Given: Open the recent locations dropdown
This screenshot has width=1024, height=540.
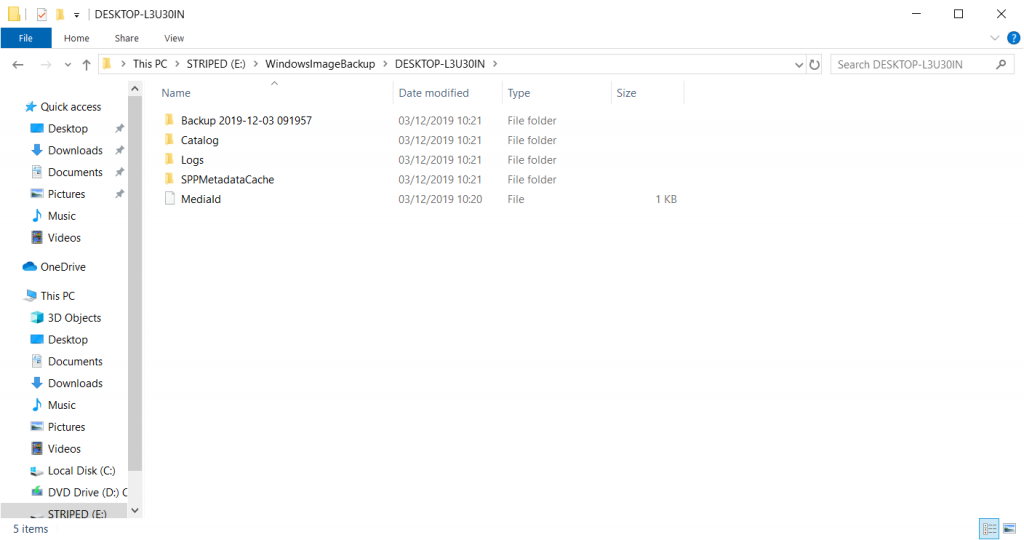Looking at the screenshot, I should 68,64.
